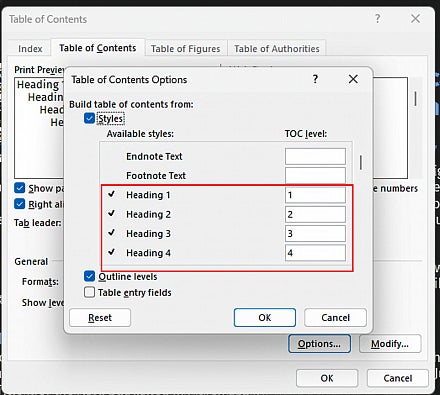The width and height of the screenshot is (440, 395).
Task: Switch to the Index tab
Action: click(x=30, y=49)
